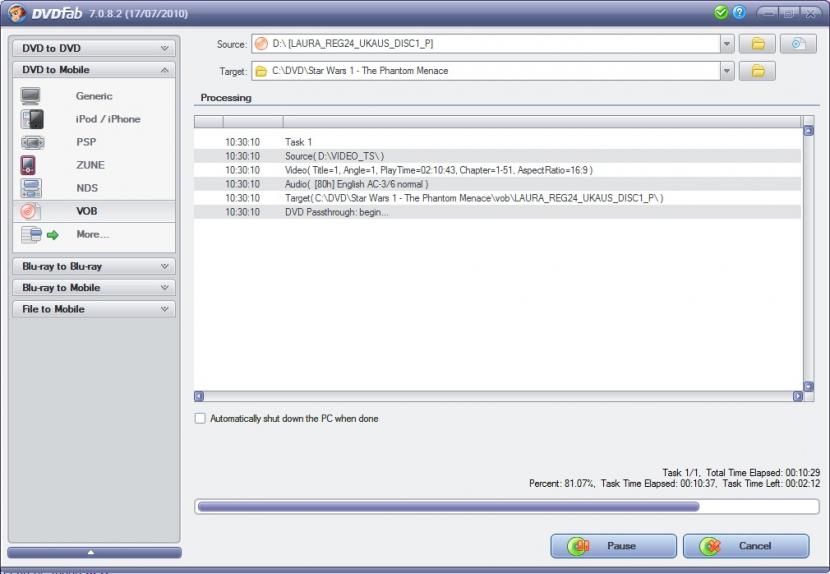Pause the current processing task

(x=614, y=545)
